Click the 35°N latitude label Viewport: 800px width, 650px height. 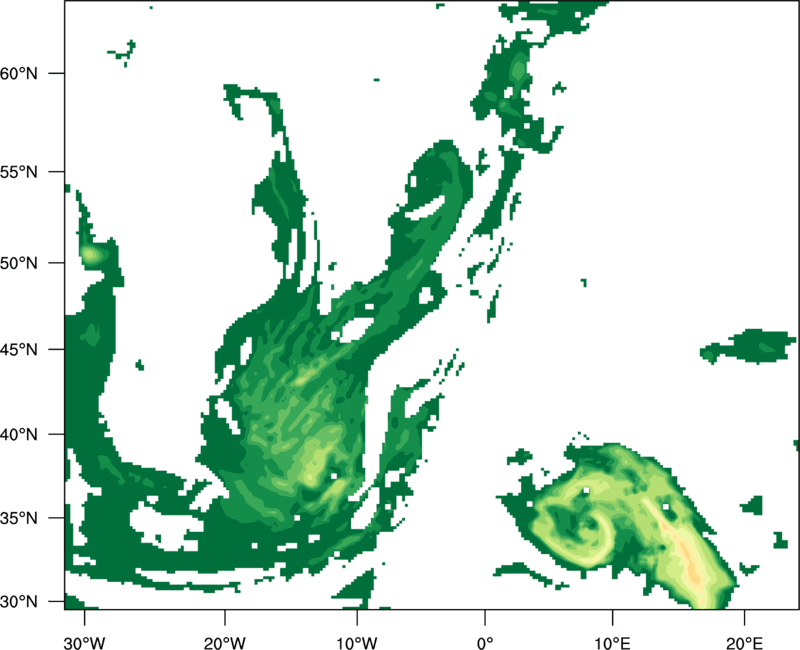point(19,518)
